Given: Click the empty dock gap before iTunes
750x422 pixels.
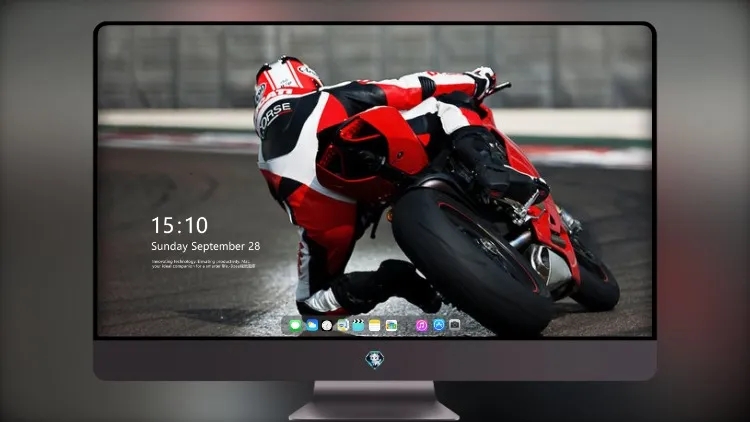Looking at the screenshot, I should 407,326.
